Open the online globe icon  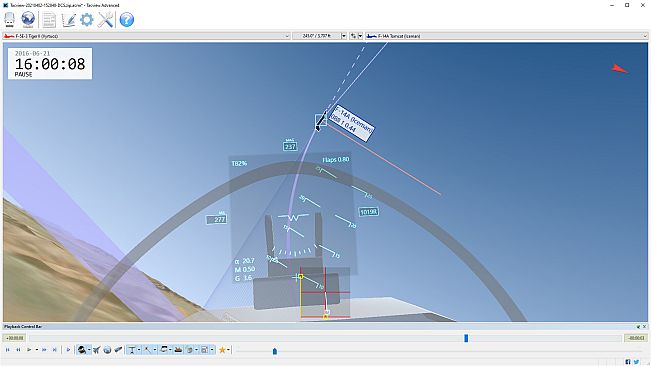pyautogui.click(x=28, y=20)
